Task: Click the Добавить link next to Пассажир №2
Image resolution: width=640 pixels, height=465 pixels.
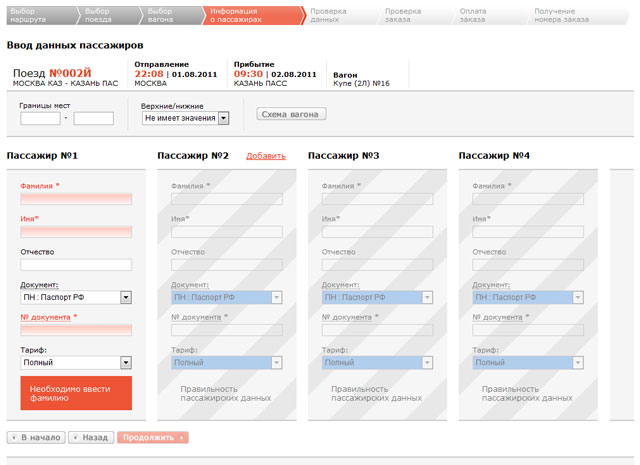Action: coord(265,156)
